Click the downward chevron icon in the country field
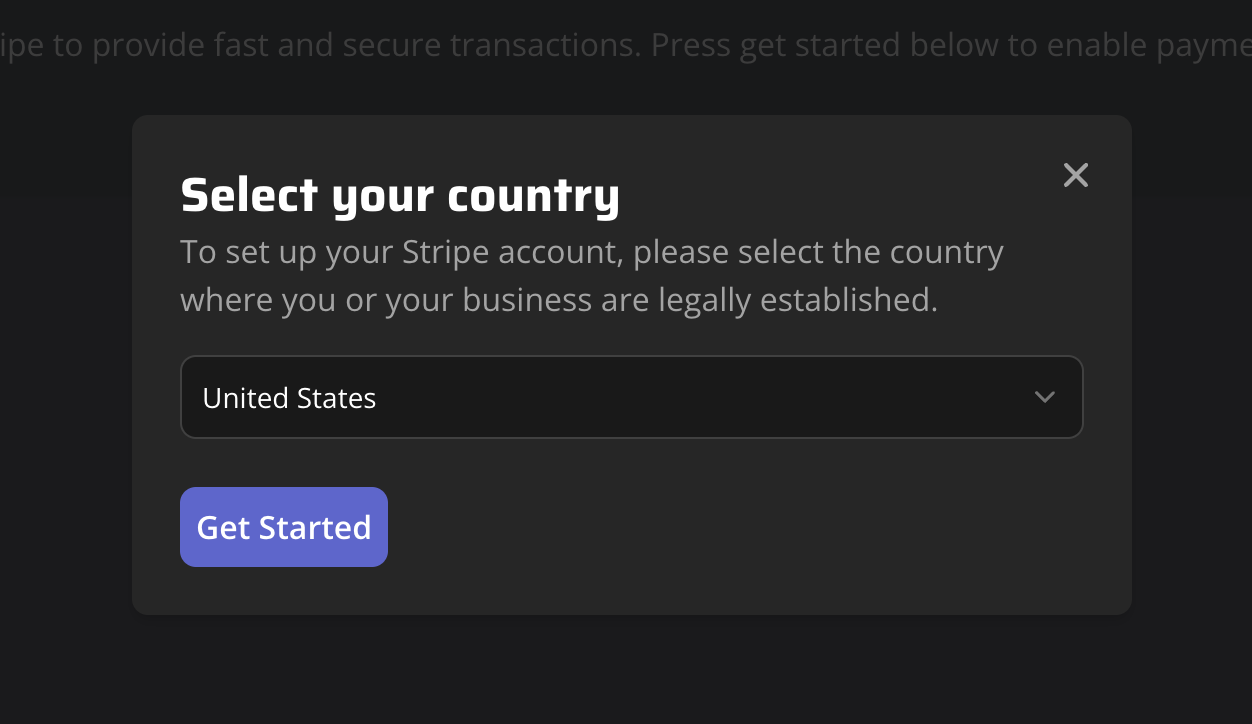 point(1045,397)
